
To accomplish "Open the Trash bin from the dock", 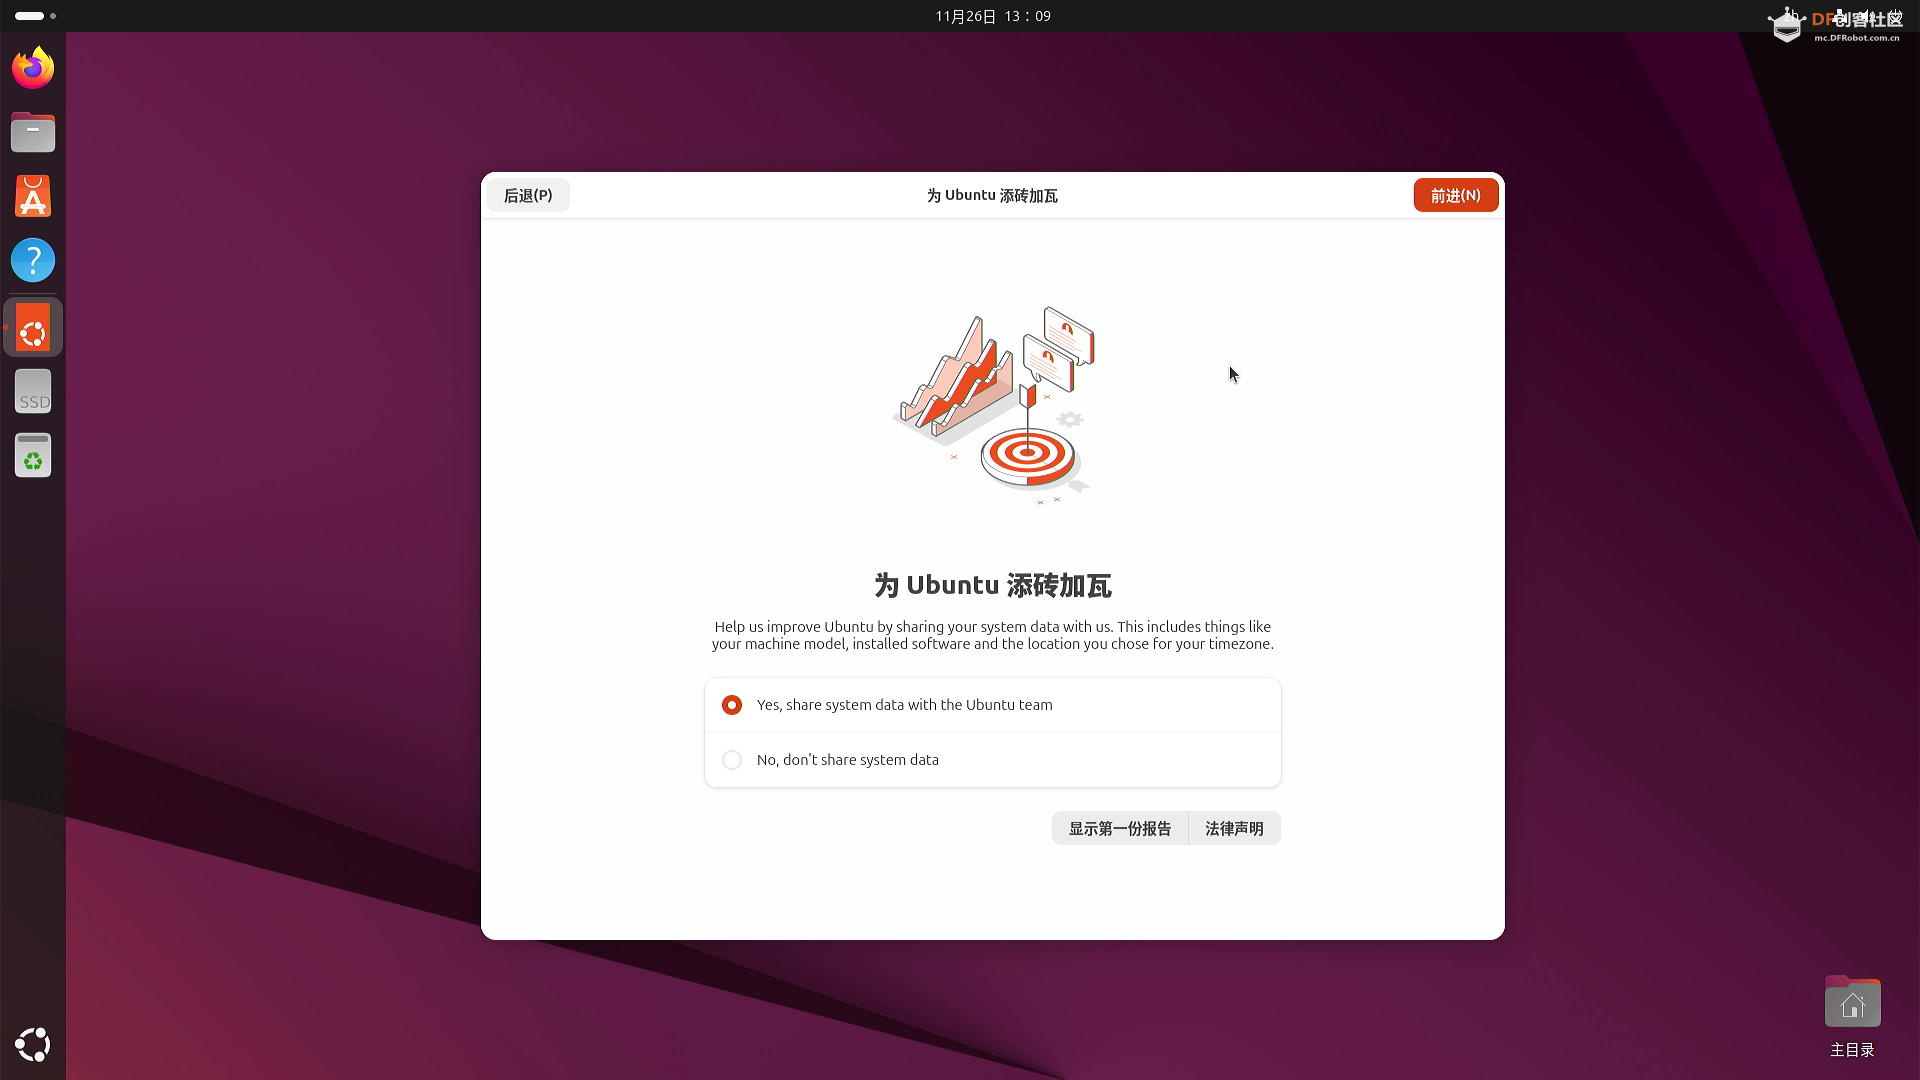I will [32, 455].
